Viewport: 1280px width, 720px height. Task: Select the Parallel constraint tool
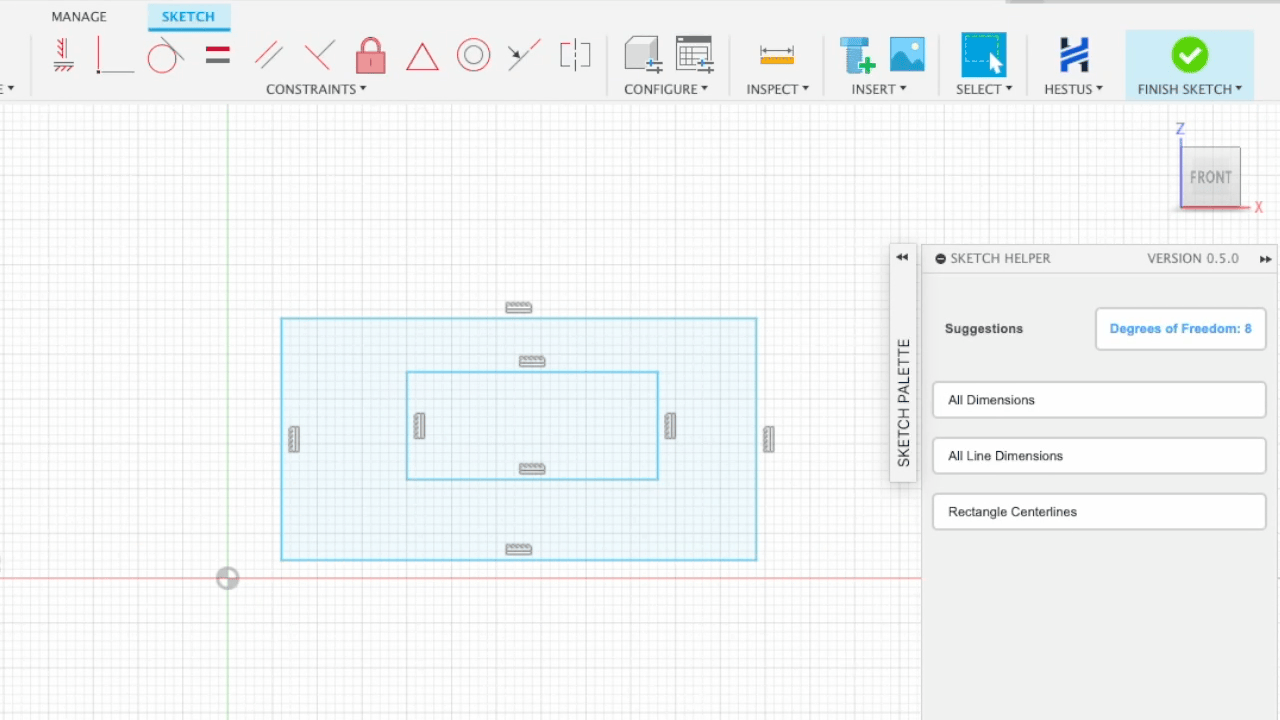tap(268, 54)
